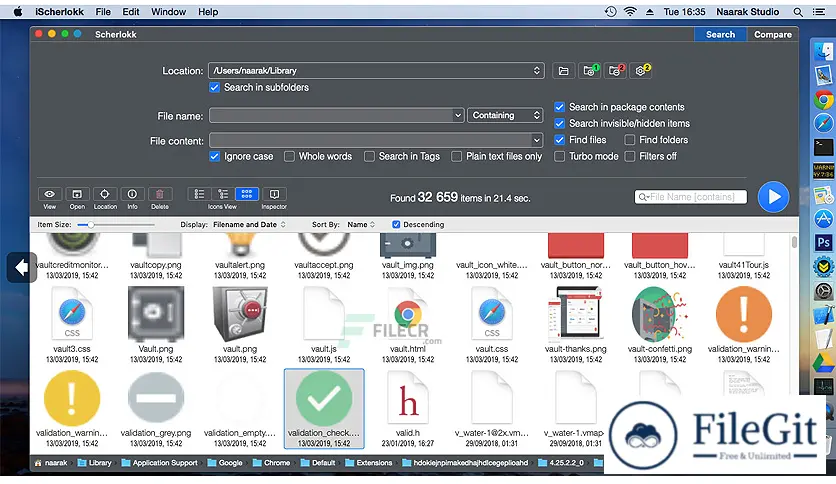This screenshot has height=484, width=836.
Task: Select the Icons View mode button
Action: tap(247, 194)
